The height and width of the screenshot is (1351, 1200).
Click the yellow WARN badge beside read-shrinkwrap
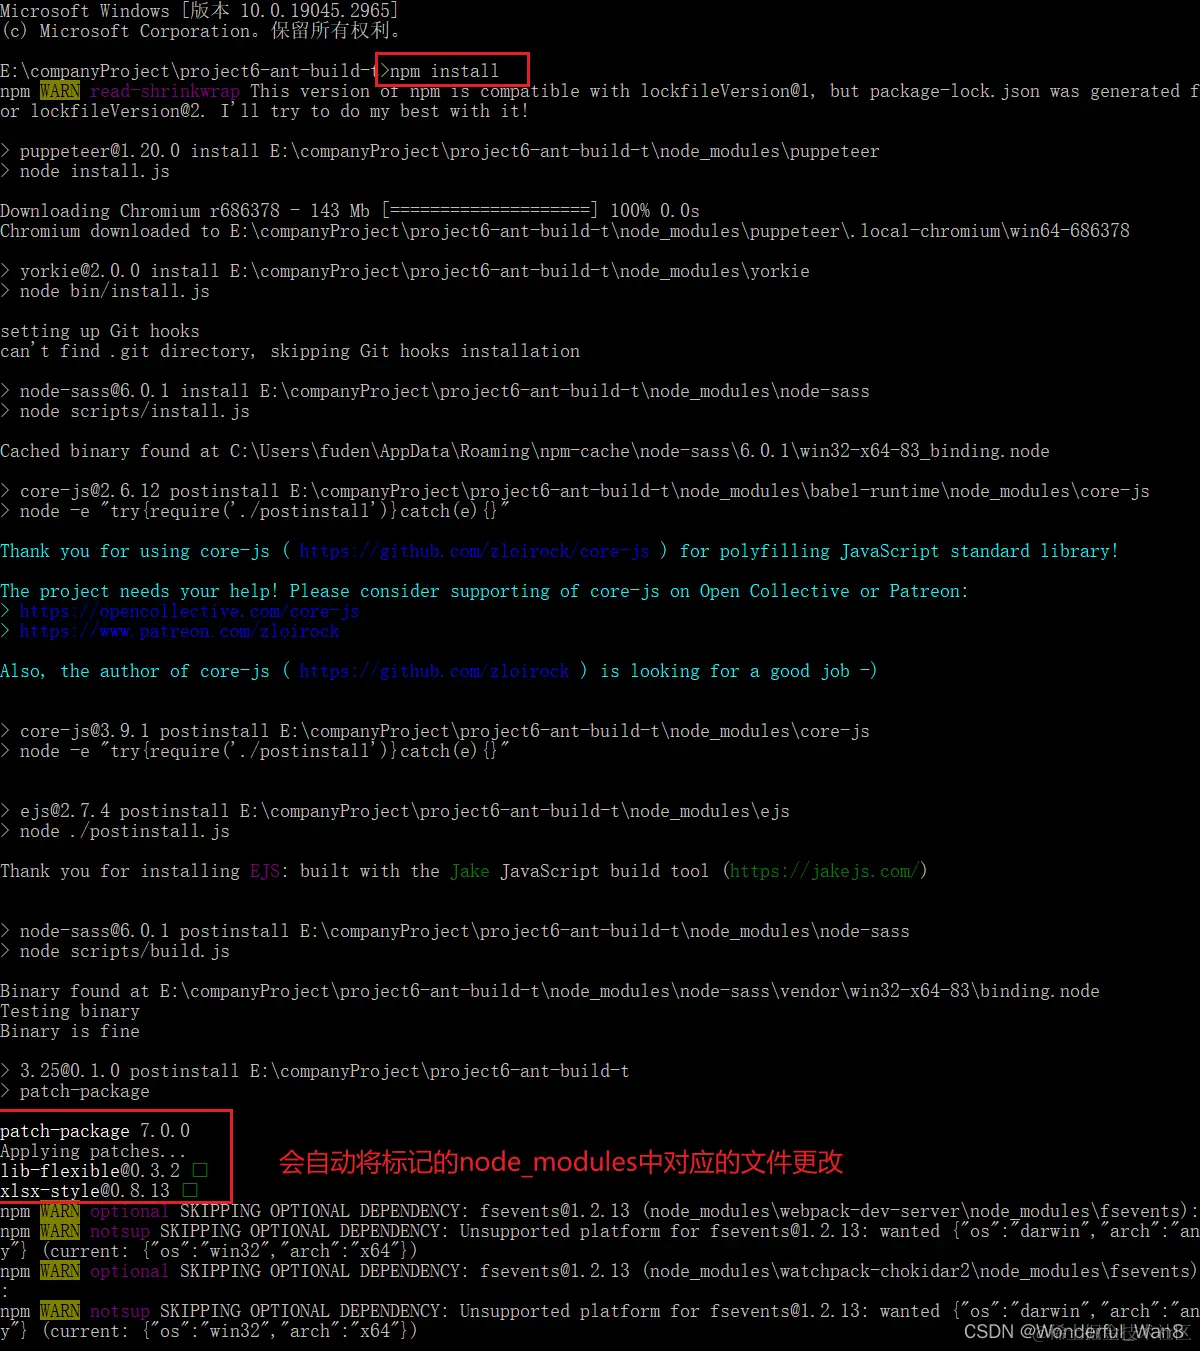click(x=60, y=91)
